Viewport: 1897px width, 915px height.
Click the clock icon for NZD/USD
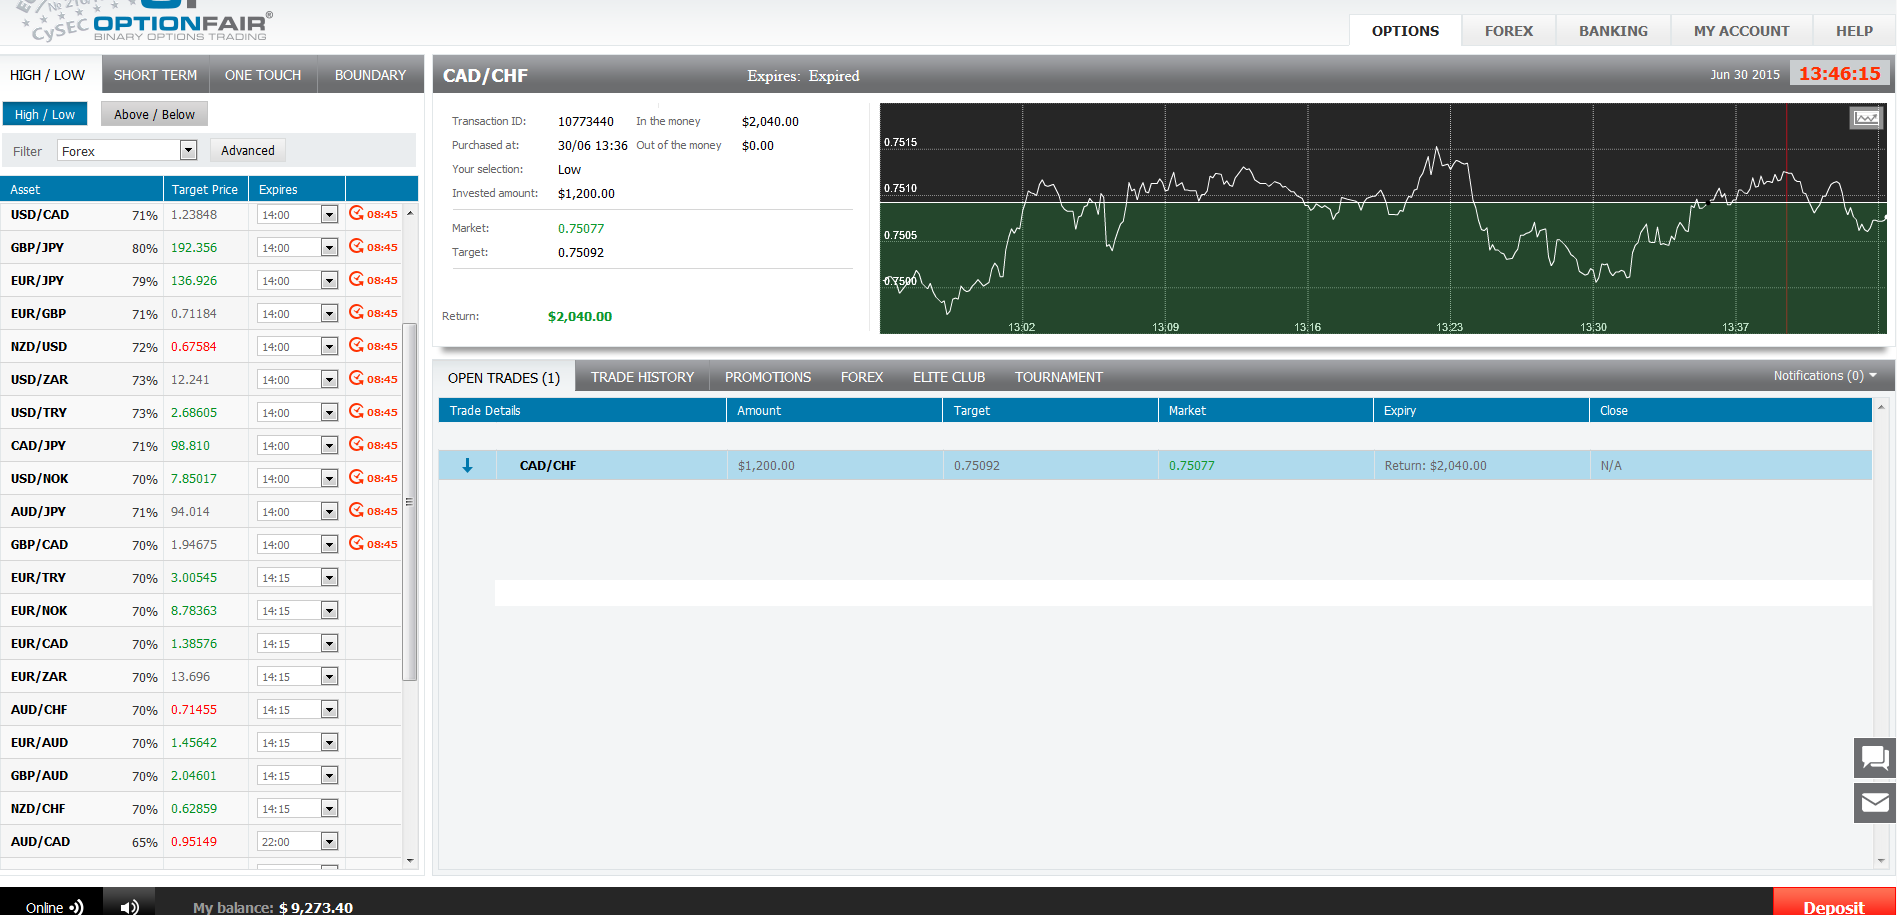[x=357, y=346]
